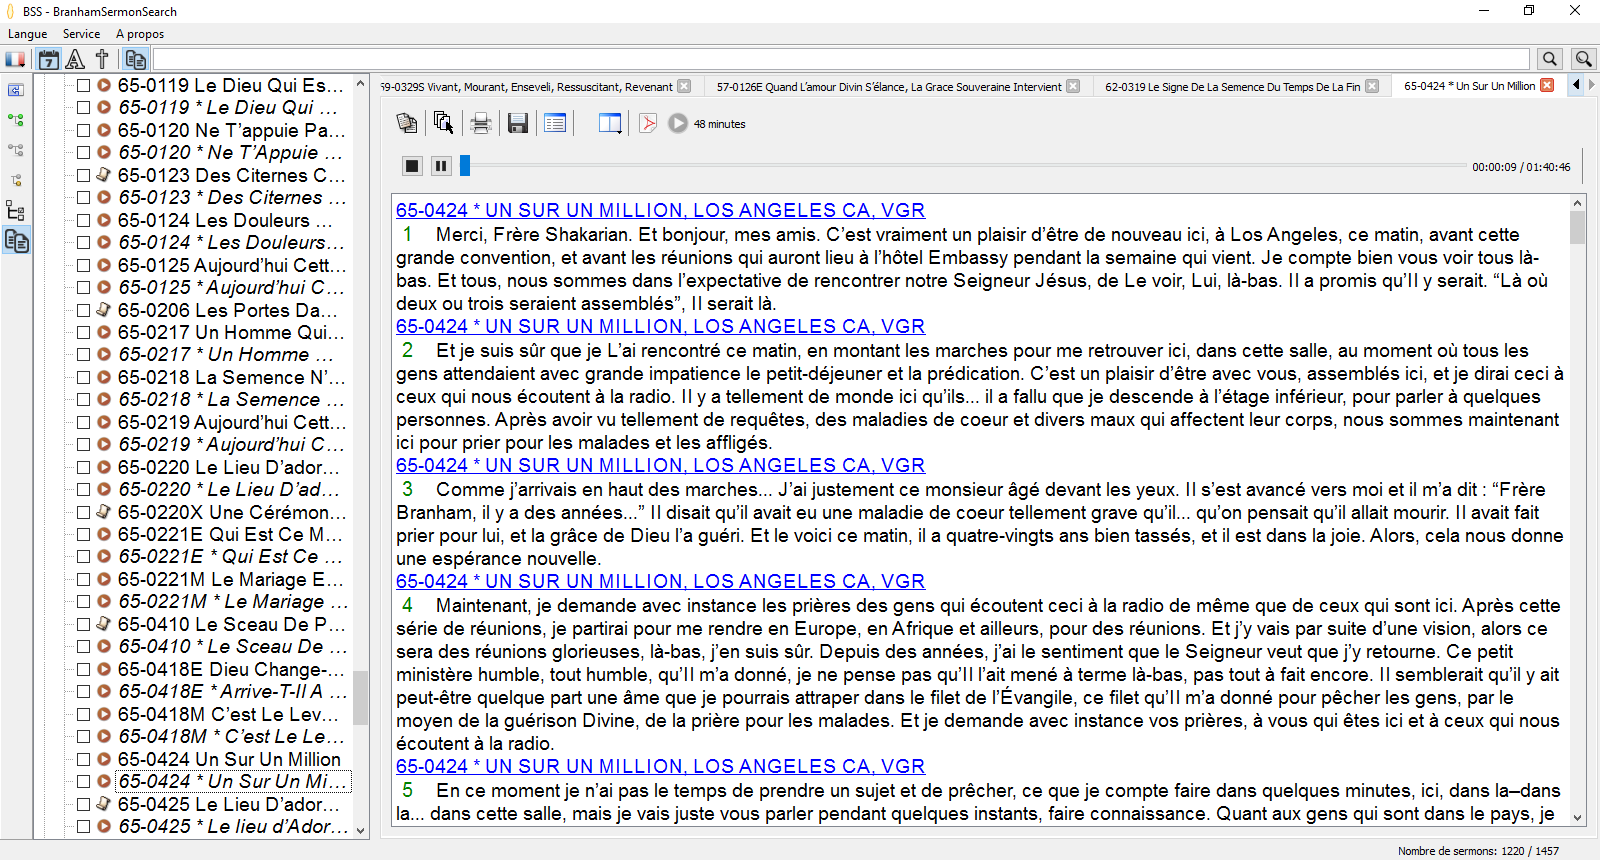Pause the audio playback
Screen dimensions: 1600x860
441,166
